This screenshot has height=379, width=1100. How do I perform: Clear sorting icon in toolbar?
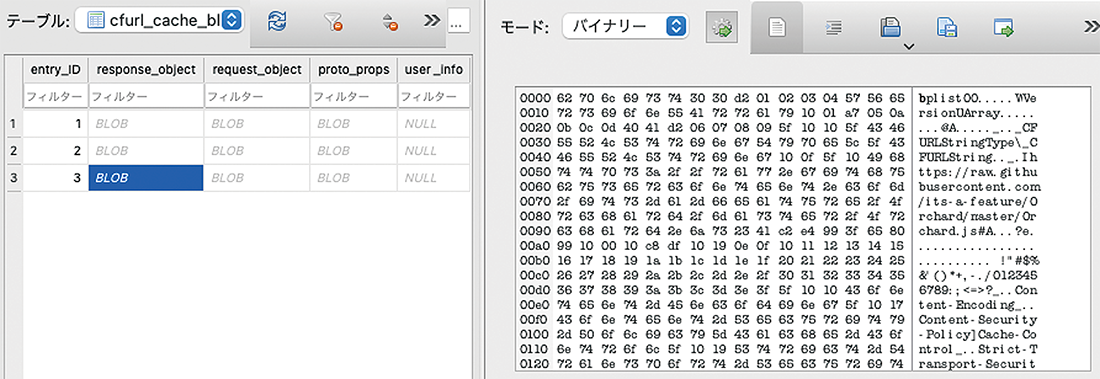coord(390,22)
